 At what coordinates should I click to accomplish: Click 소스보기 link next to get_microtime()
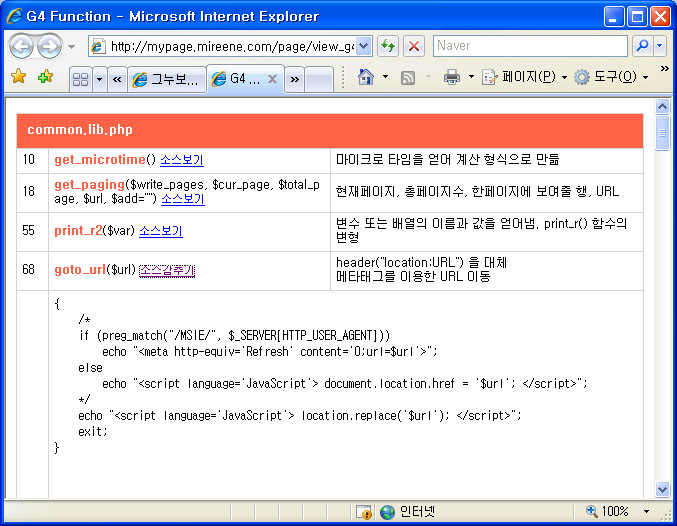point(182,160)
